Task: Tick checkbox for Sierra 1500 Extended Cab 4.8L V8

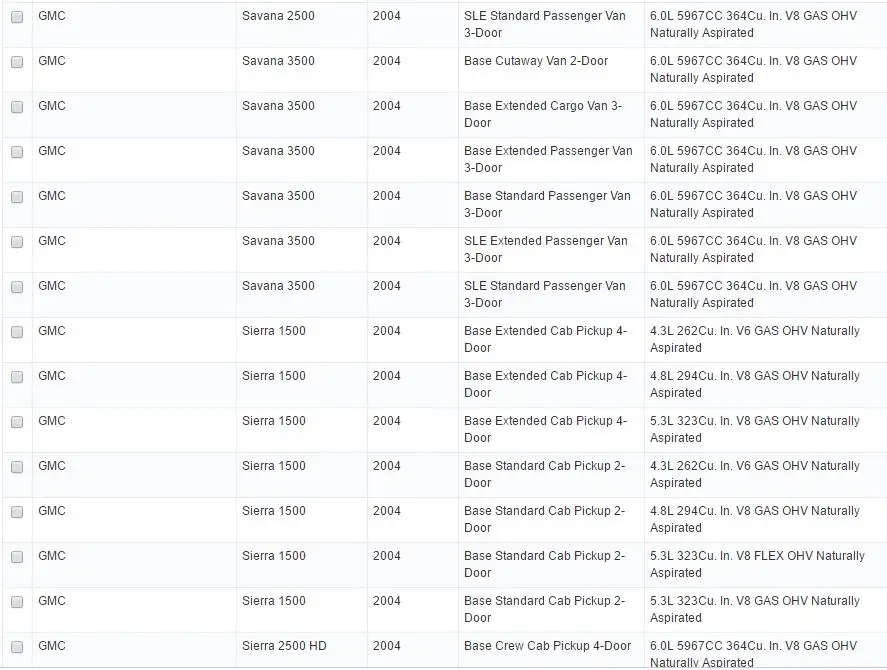Action: click(x=17, y=377)
